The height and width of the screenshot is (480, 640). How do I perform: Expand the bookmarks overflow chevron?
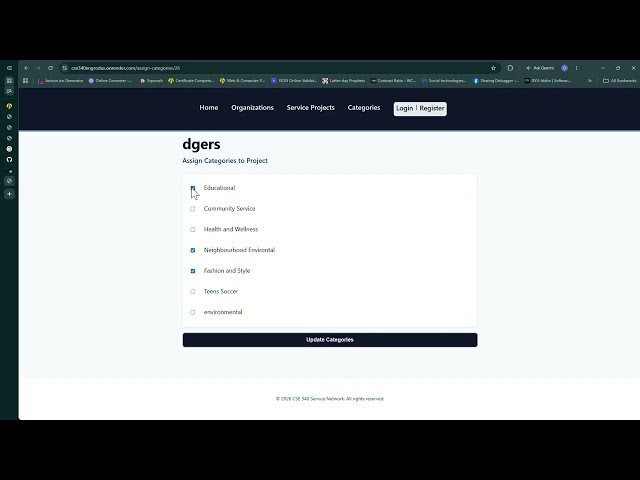pyautogui.click(x=590, y=81)
